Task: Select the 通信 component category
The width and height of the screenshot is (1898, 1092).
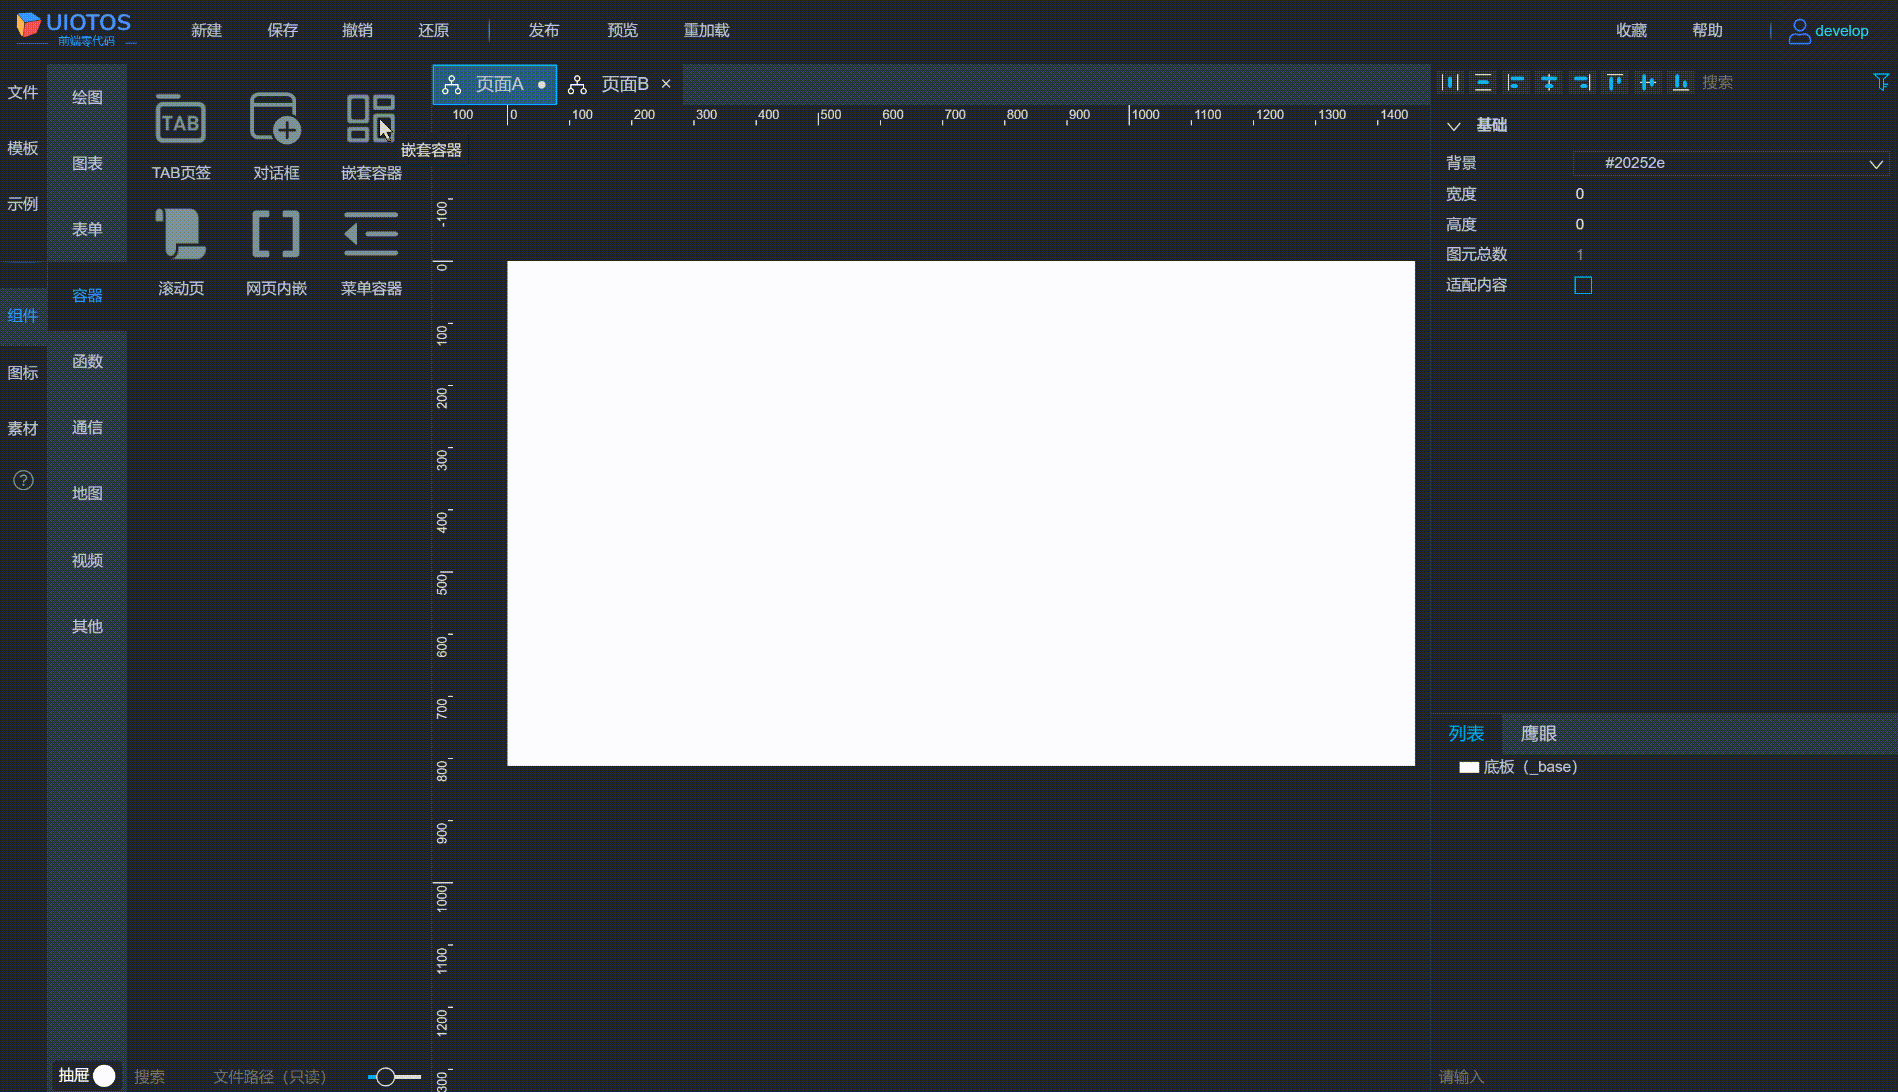Action: [x=87, y=428]
